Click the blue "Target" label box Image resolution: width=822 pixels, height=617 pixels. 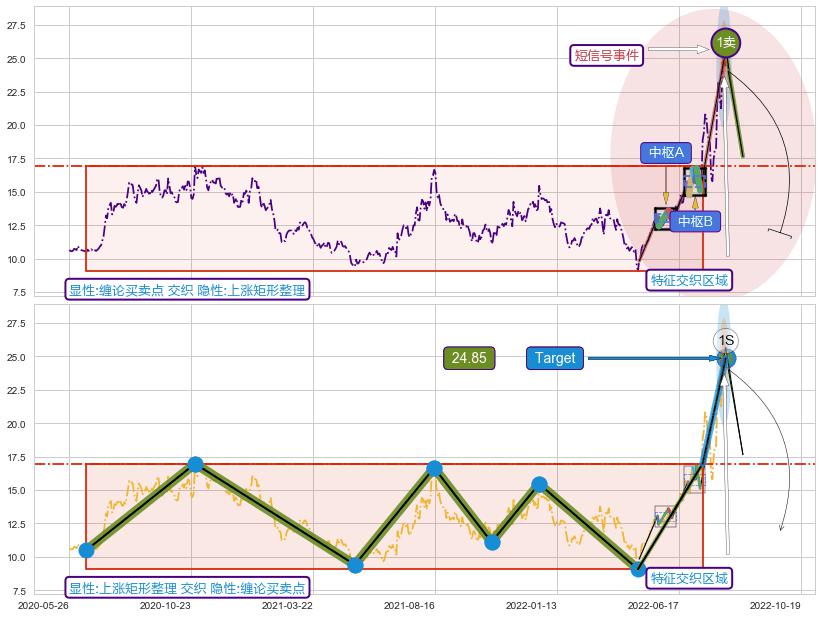pos(555,358)
